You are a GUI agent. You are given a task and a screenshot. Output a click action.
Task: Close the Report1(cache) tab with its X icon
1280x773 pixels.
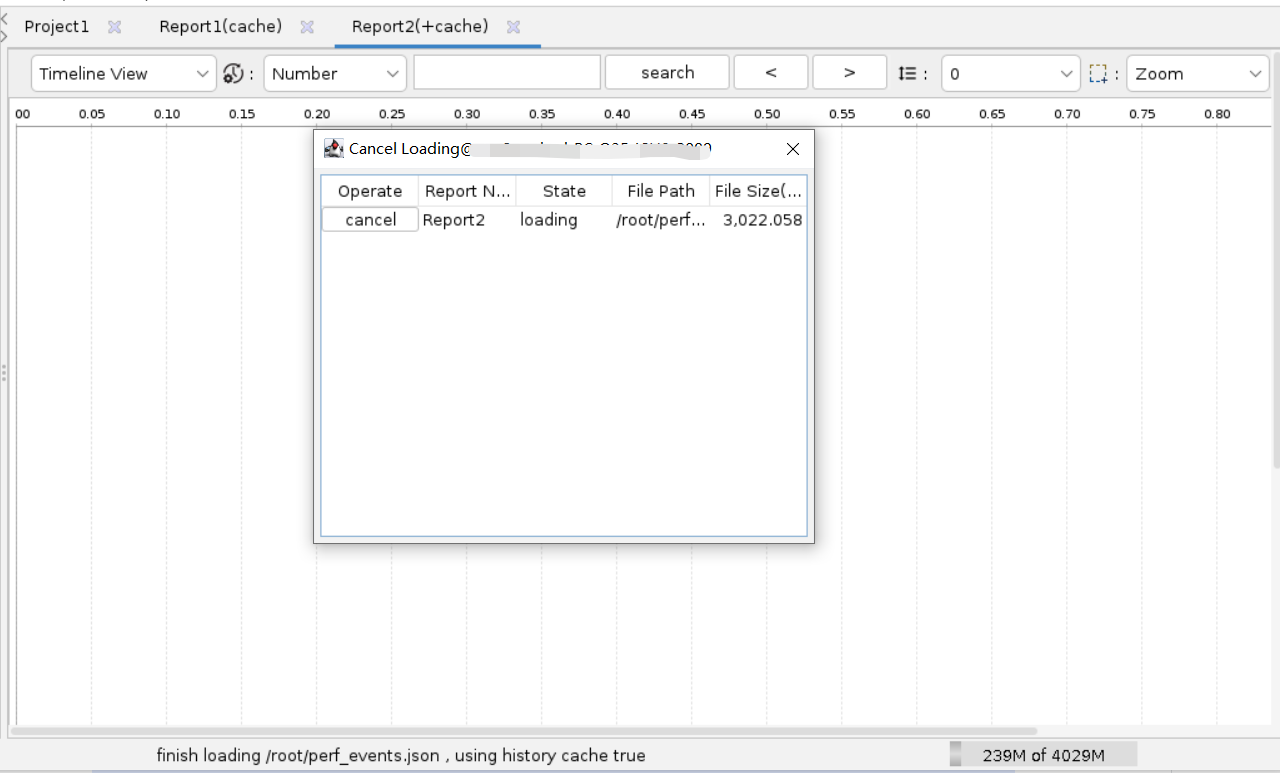click(307, 27)
